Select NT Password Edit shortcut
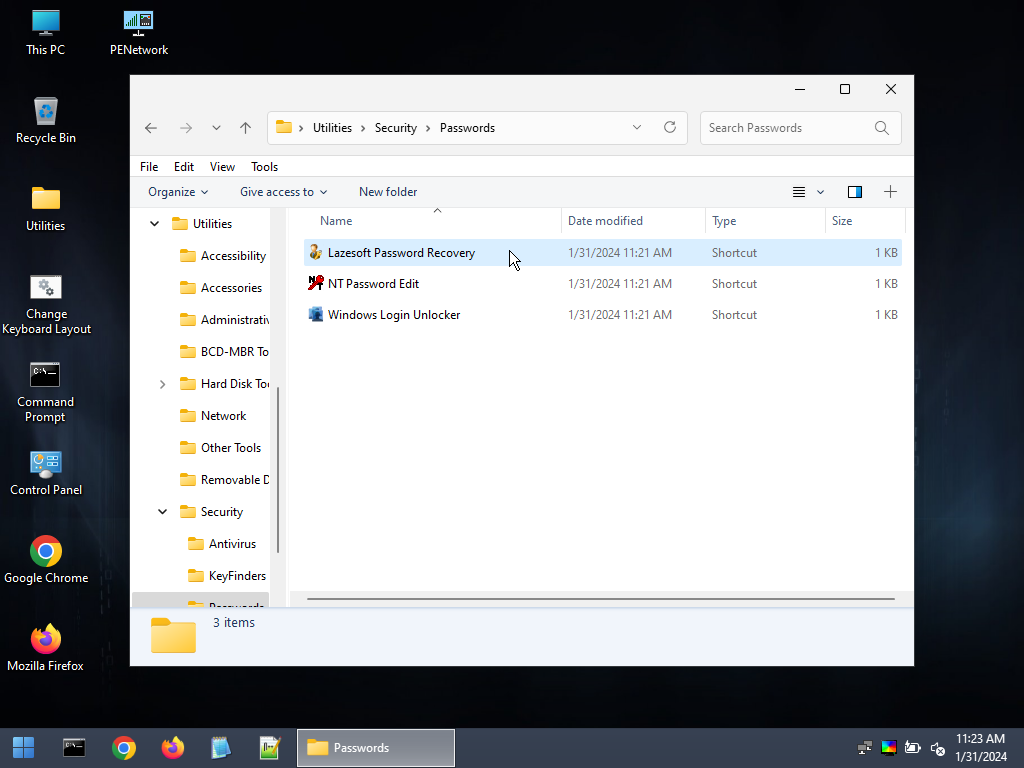The height and width of the screenshot is (768, 1024). (602, 283)
